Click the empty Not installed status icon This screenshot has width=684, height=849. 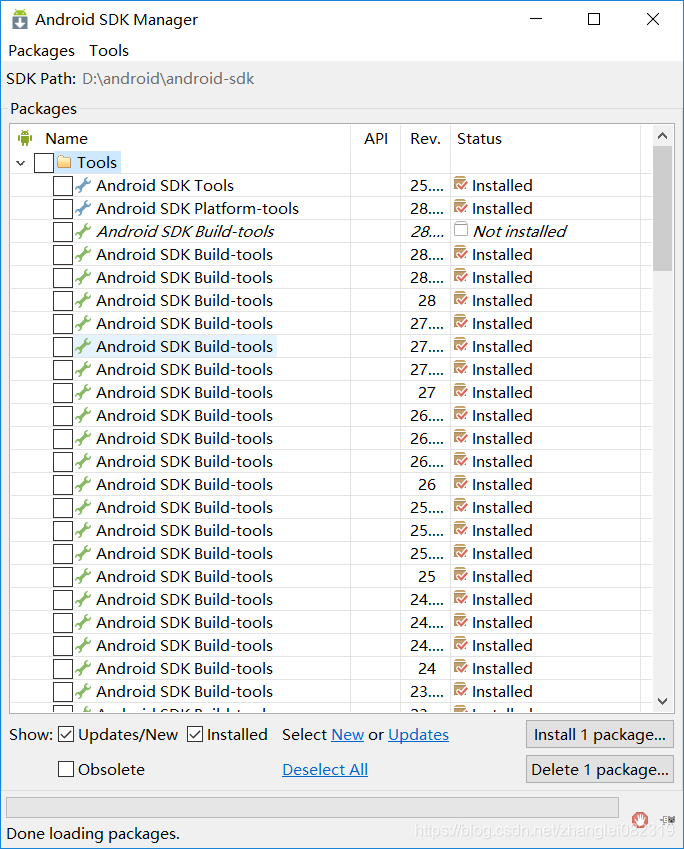point(461,229)
